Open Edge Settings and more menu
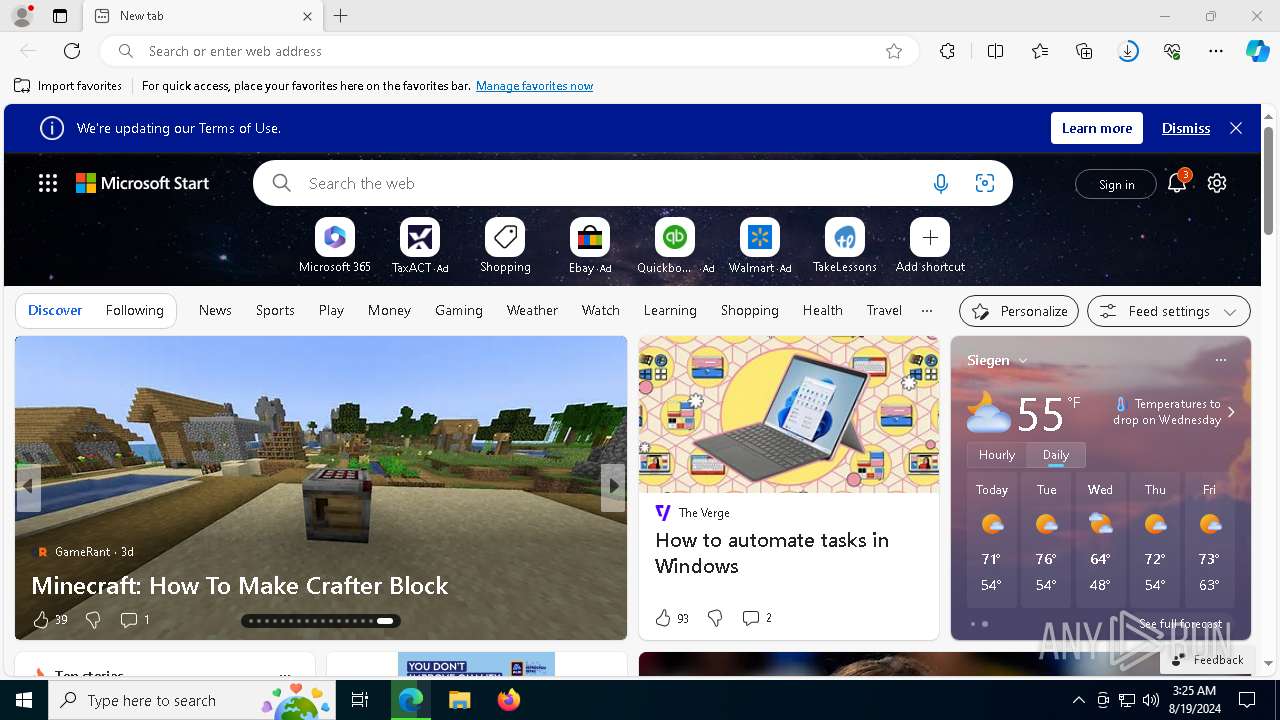Screen dimensions: 1280x720 [1216, 51]
